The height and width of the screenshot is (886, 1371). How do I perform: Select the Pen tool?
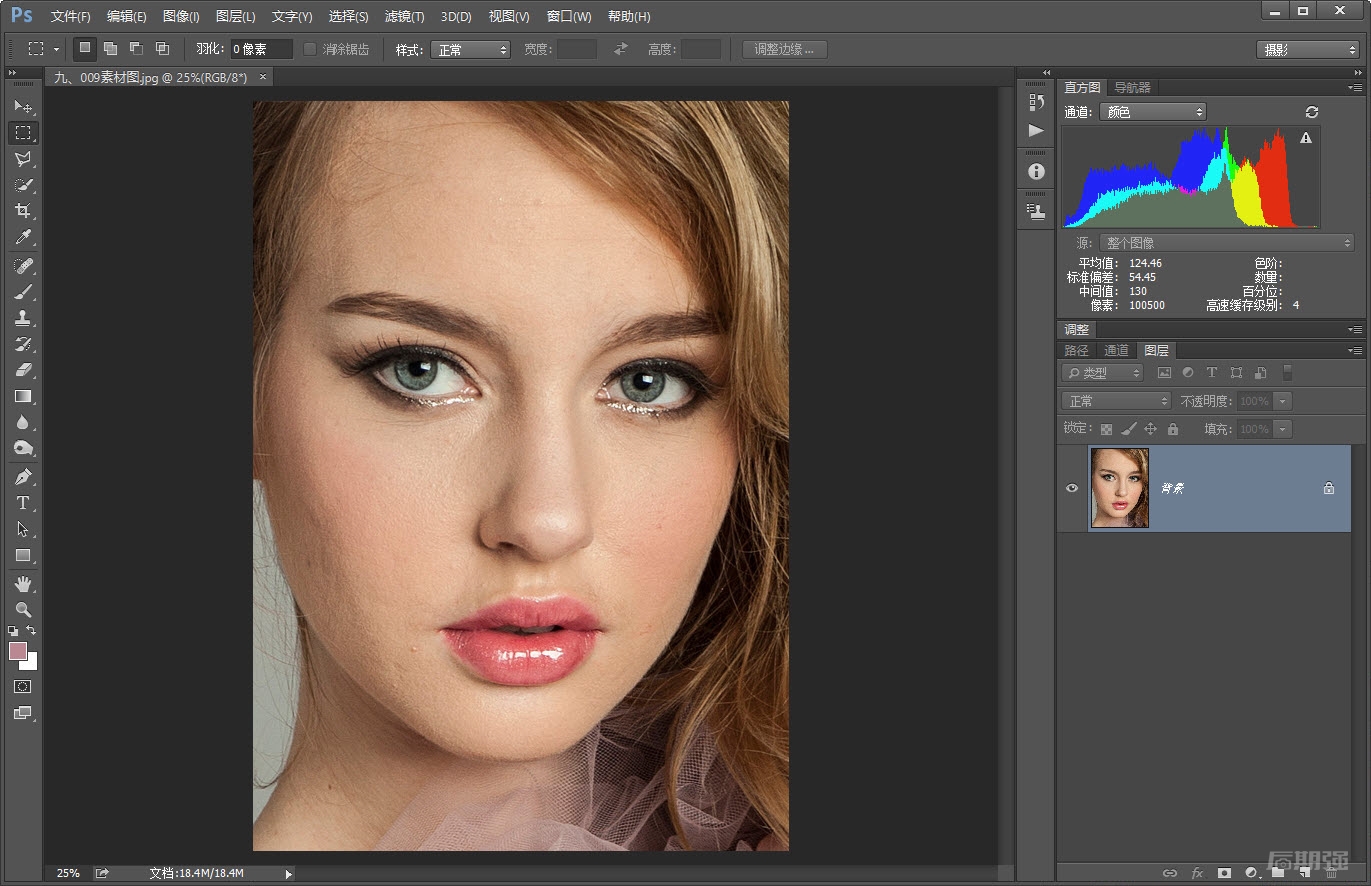(x=23, y=476)
